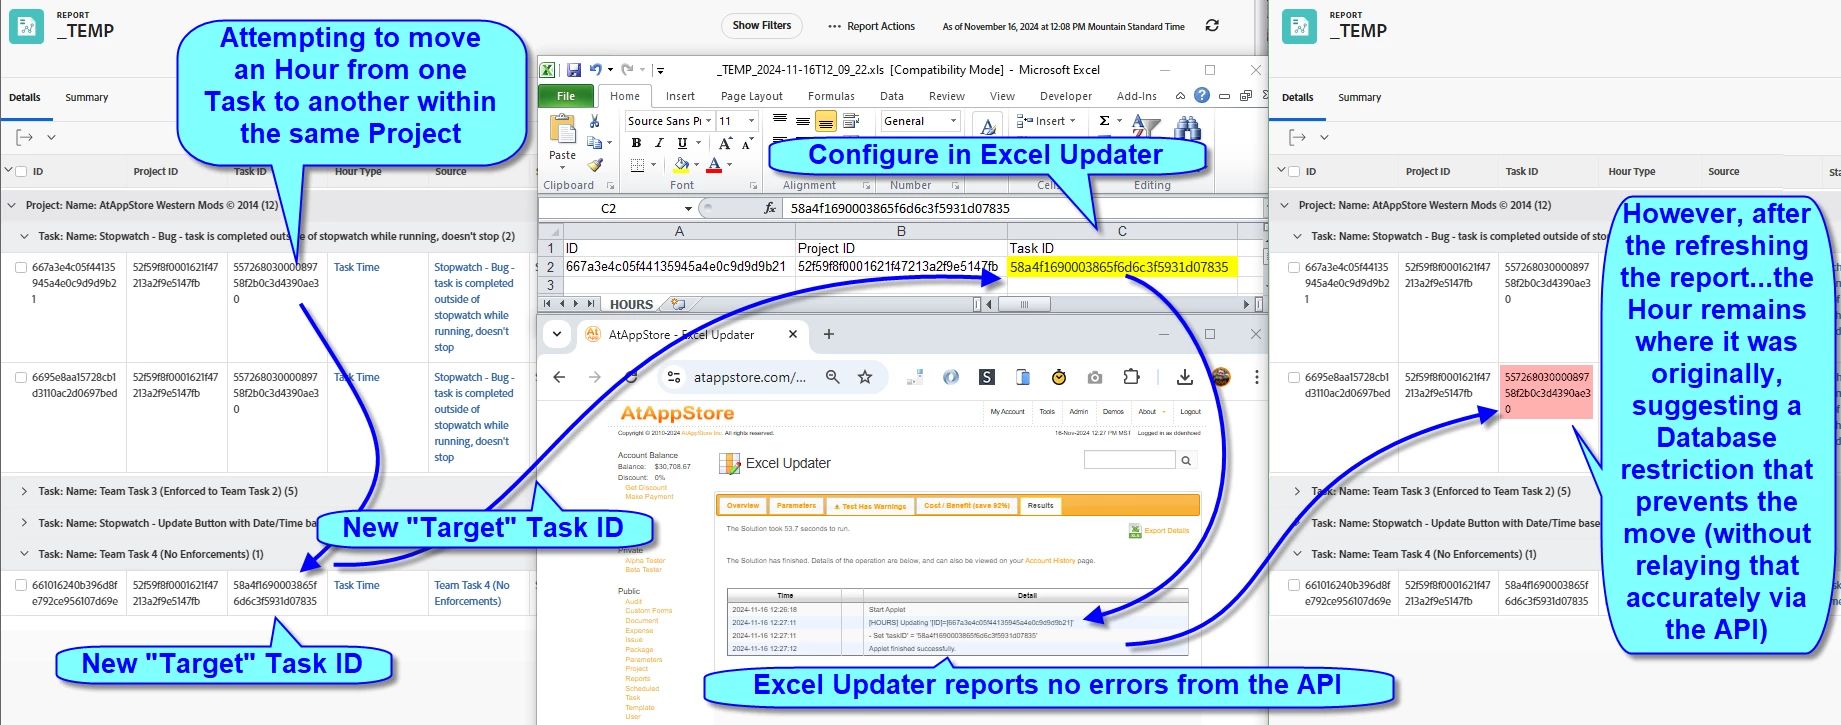Toggle Italic formatting in Excel

659,143
